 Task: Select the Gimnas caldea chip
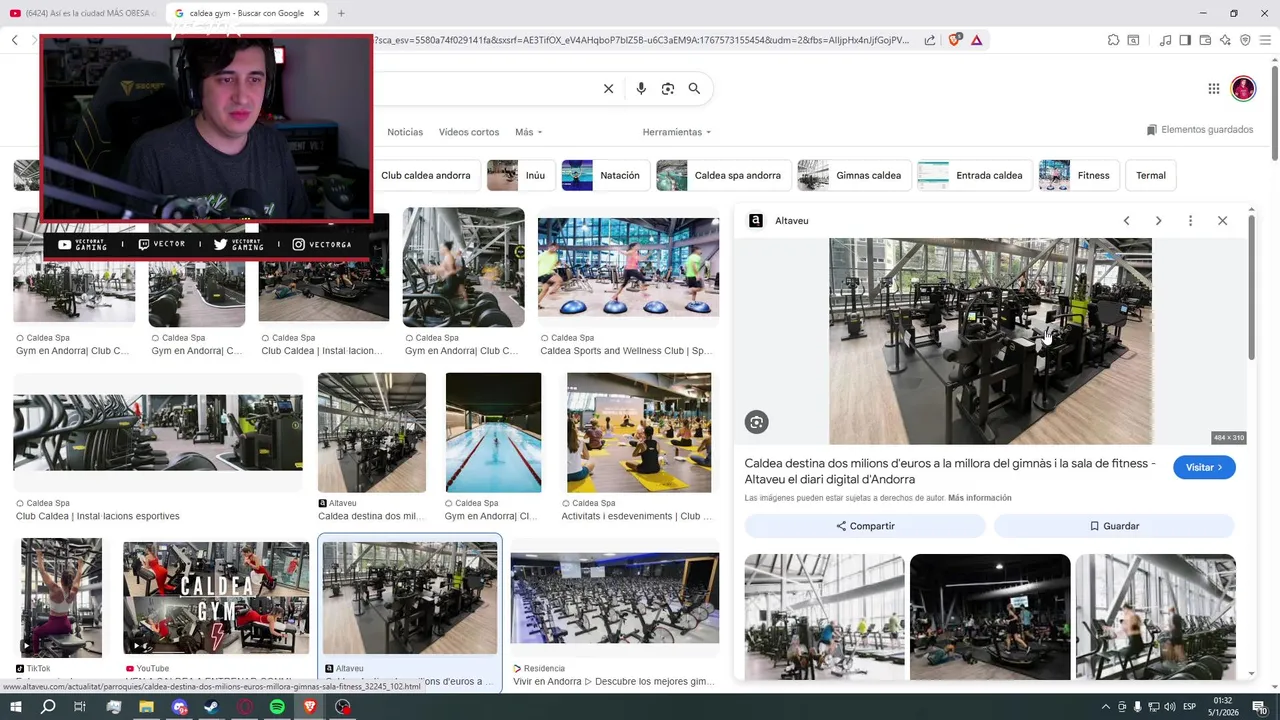coord(854,175)
